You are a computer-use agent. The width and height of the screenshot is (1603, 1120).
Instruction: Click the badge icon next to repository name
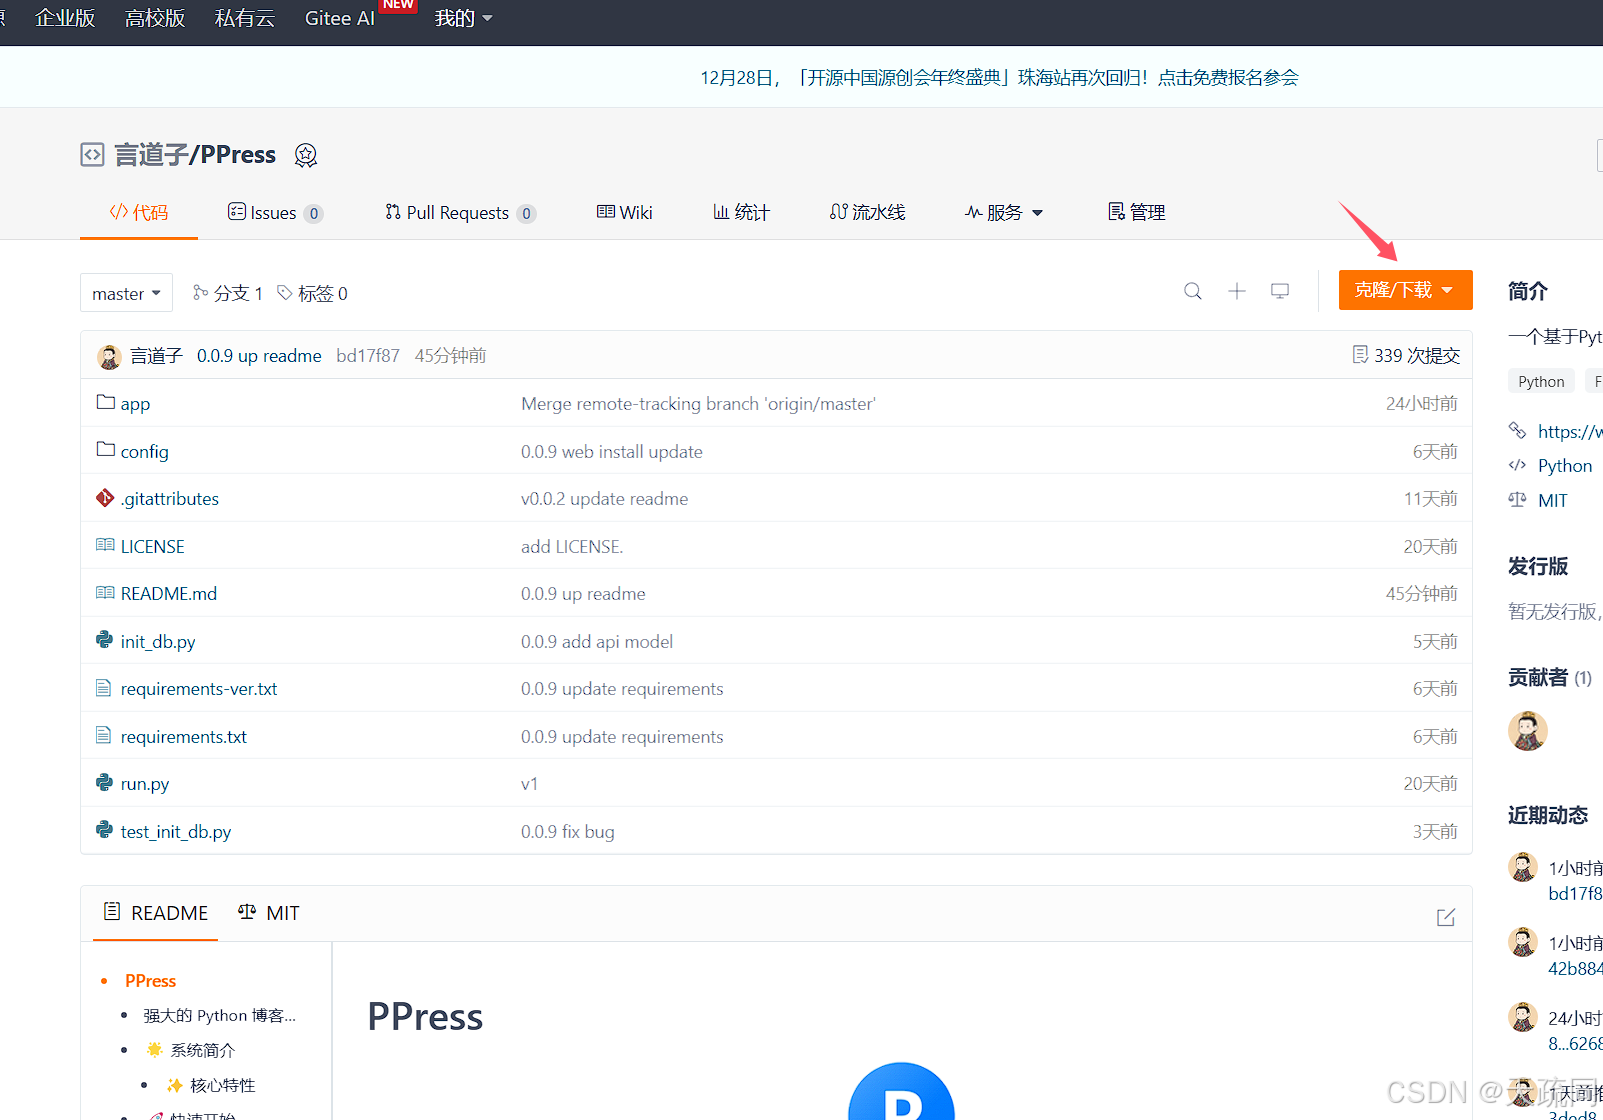(x=305, y=155)
